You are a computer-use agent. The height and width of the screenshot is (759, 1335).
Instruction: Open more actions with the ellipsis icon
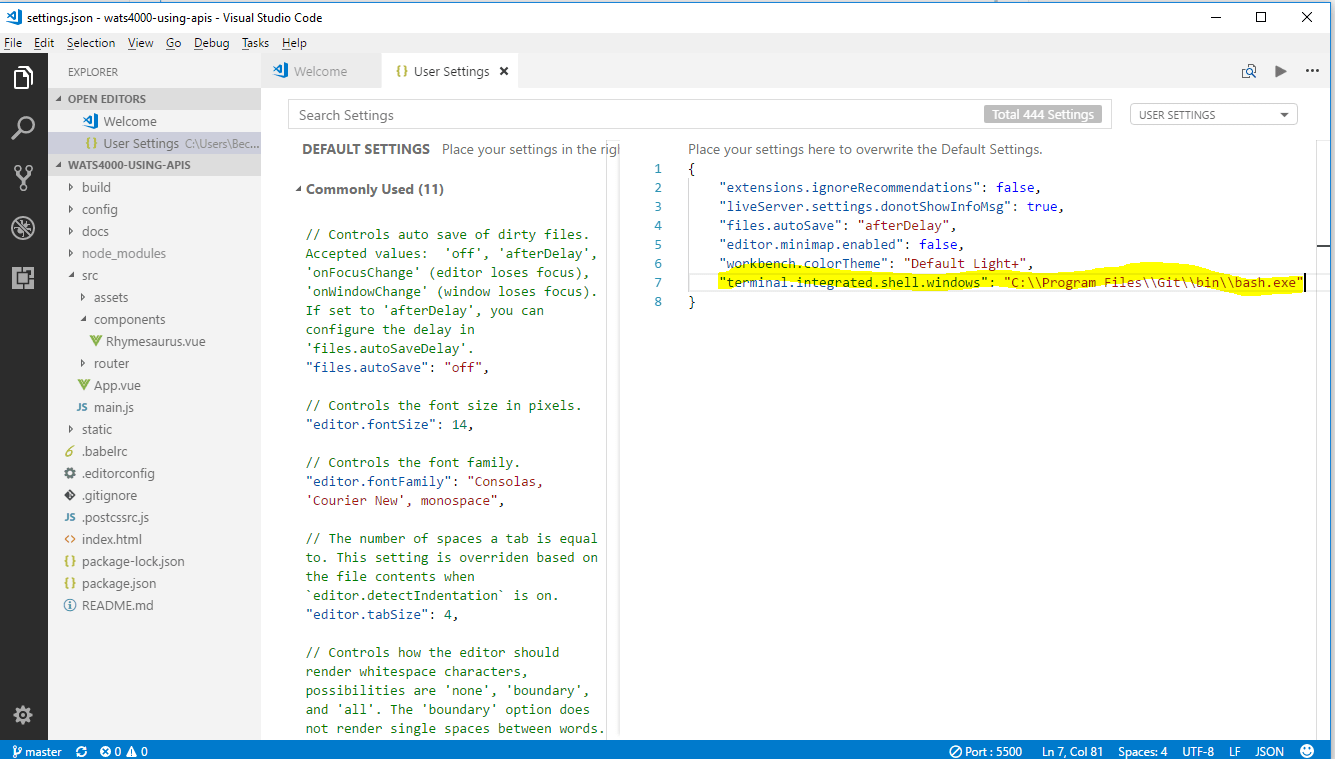tap(1313, 71)
